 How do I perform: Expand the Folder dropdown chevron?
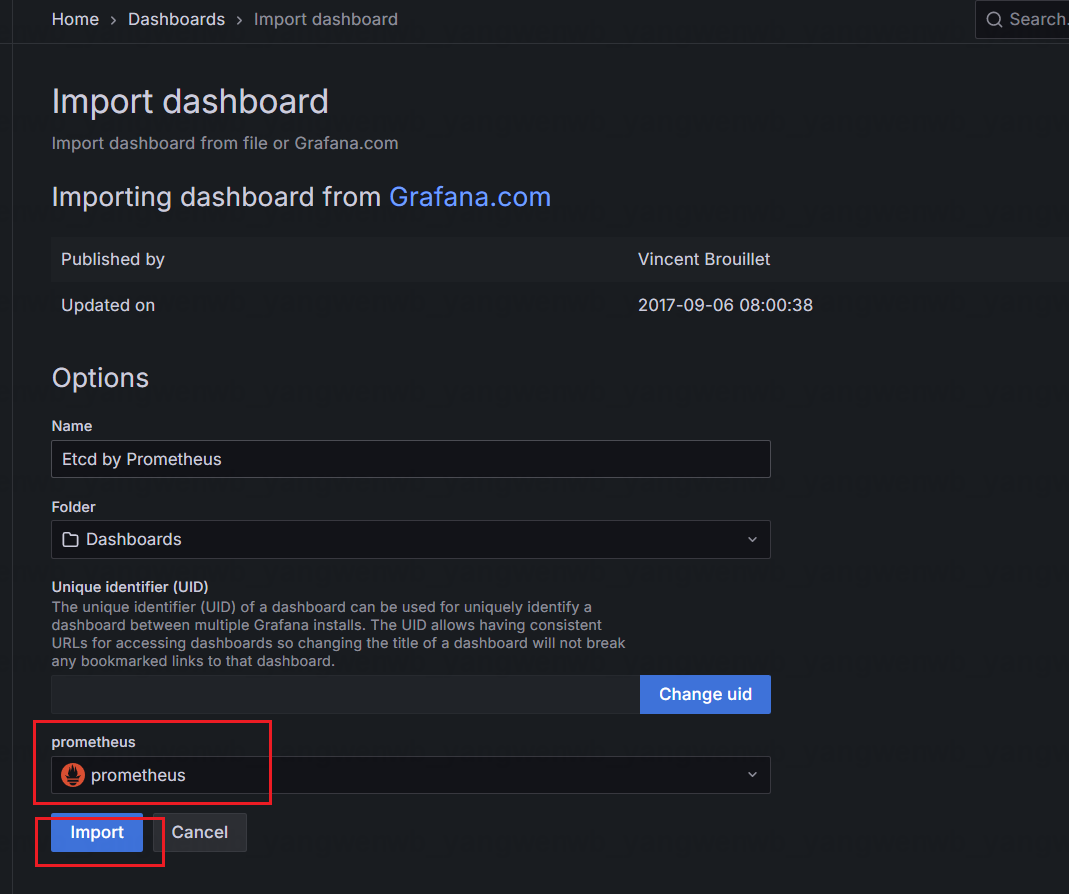click(x=752, y=540)
